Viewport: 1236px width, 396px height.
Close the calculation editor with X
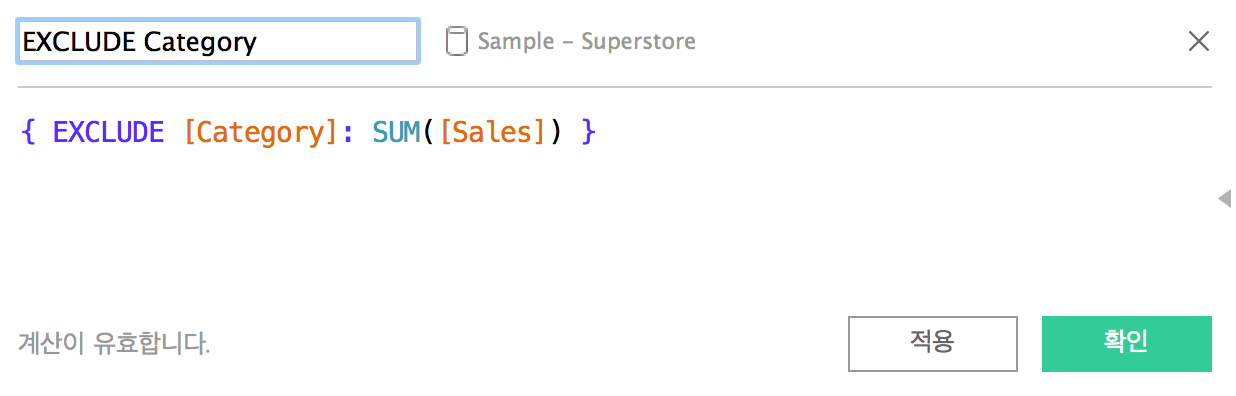pos(1198,41)
